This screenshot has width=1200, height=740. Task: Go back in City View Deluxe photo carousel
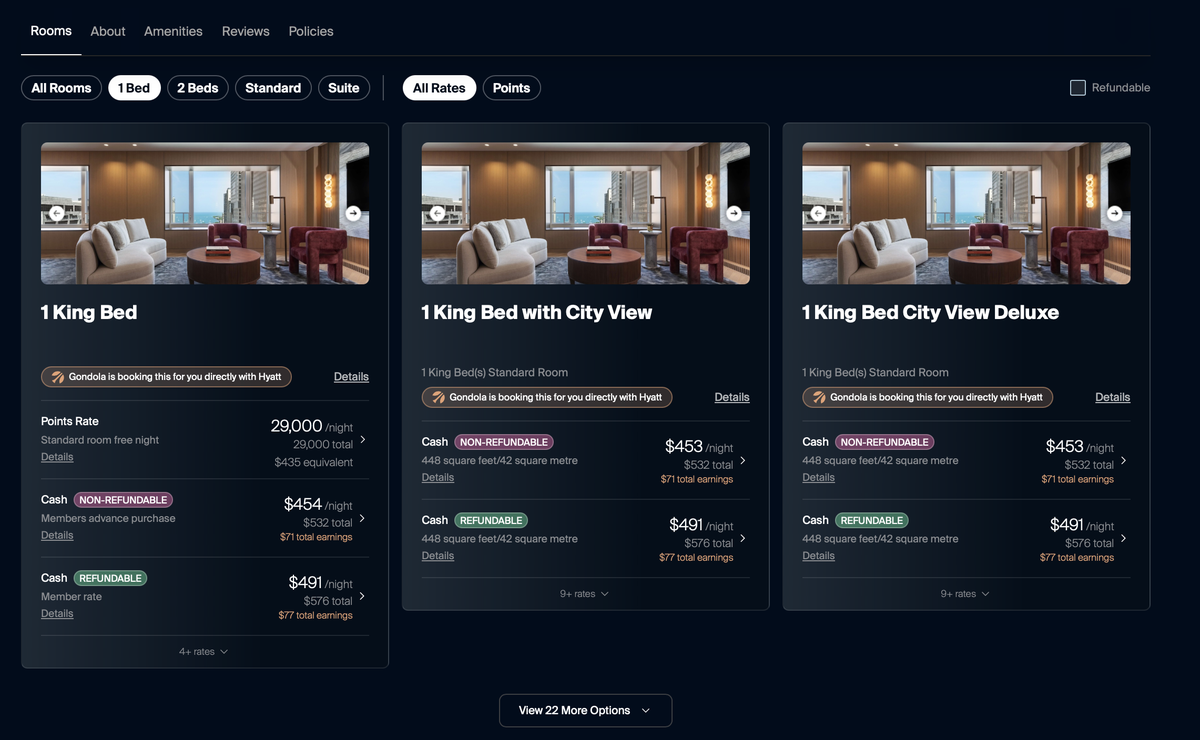point(818,213)
